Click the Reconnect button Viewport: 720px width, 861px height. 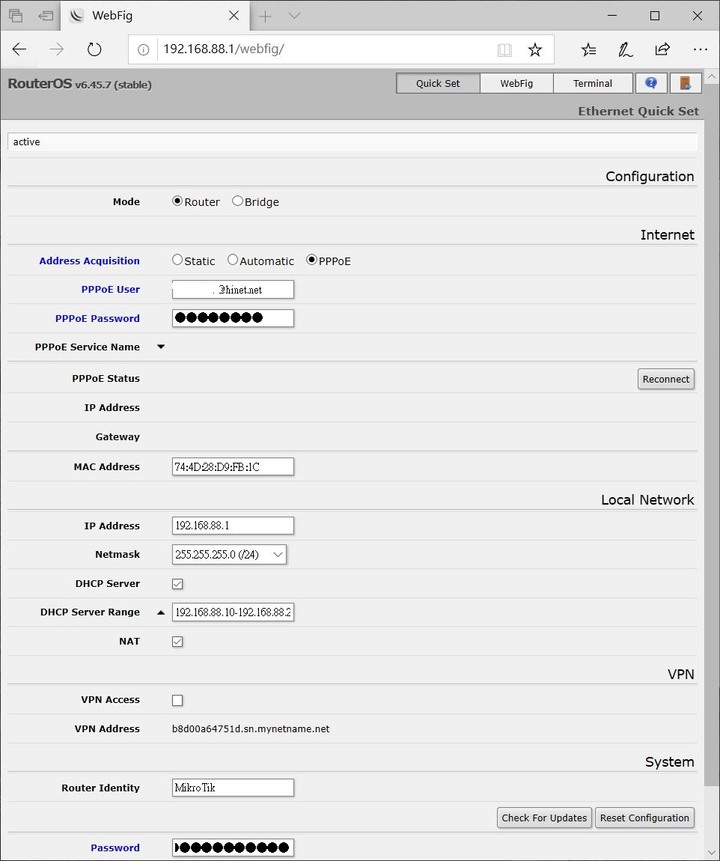pyautogui.click(x=666, y=379)
